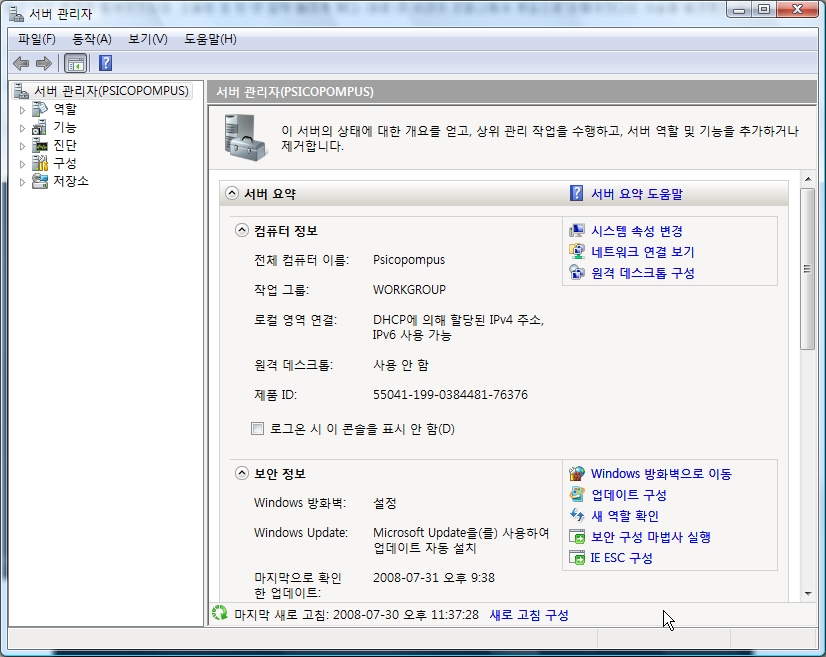Click the icon beside 네트워크 연결 보기
This screenshot has height=657, width=826.
(577, 252)
